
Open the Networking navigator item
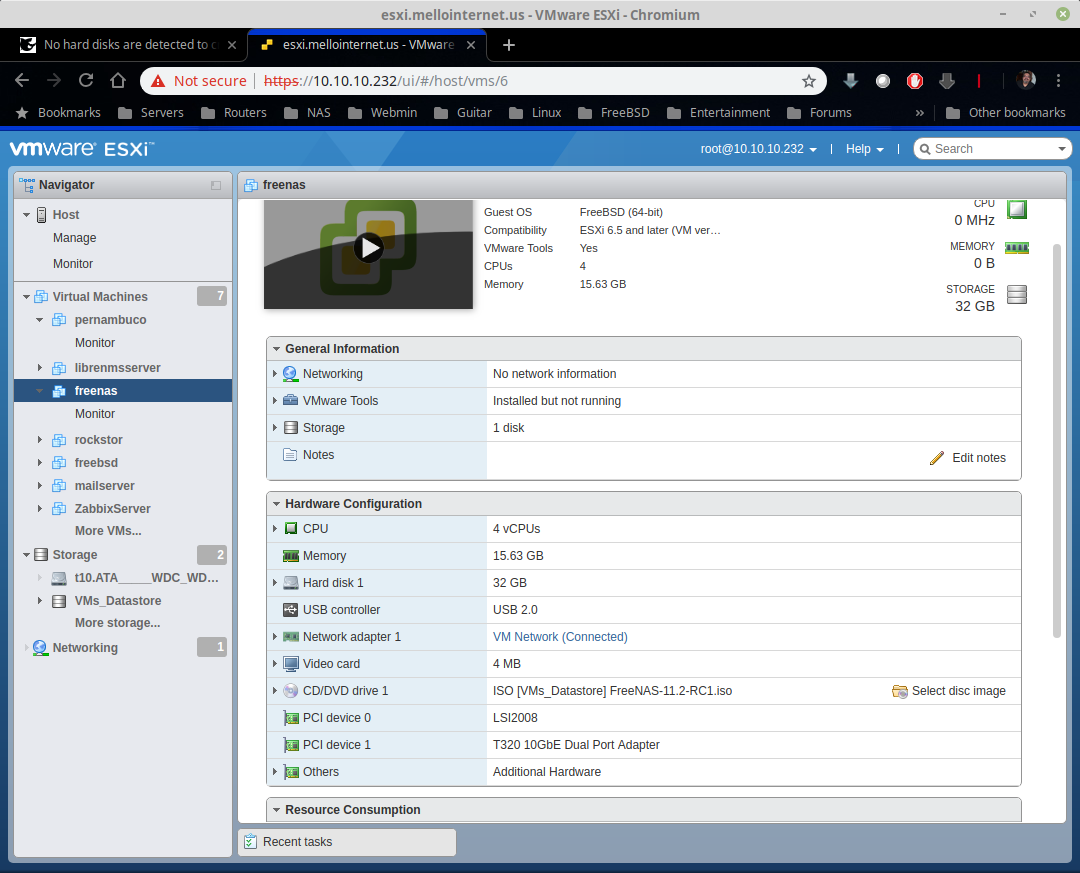click(85, 648)
